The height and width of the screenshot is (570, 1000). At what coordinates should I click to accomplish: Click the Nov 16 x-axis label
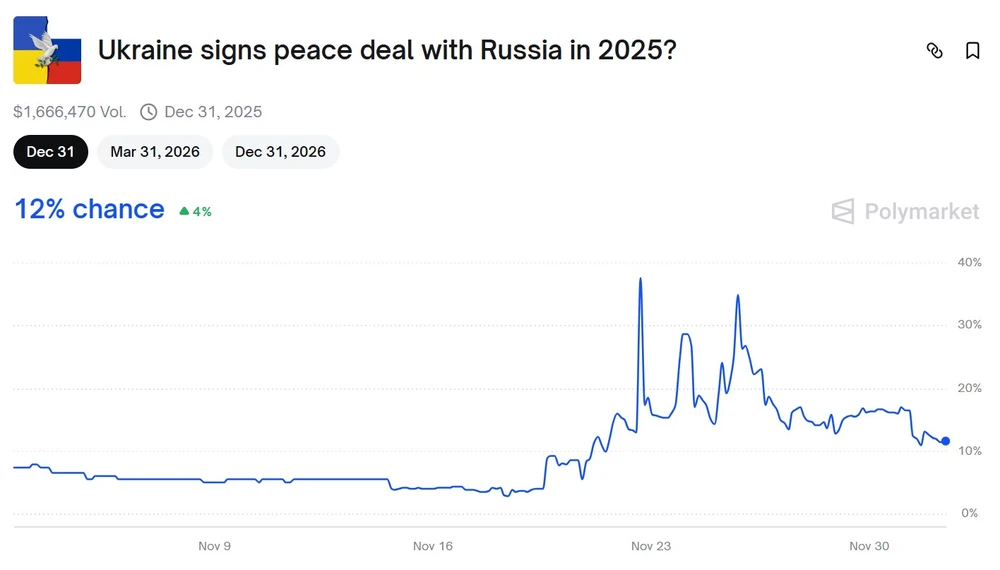[433, 546]
